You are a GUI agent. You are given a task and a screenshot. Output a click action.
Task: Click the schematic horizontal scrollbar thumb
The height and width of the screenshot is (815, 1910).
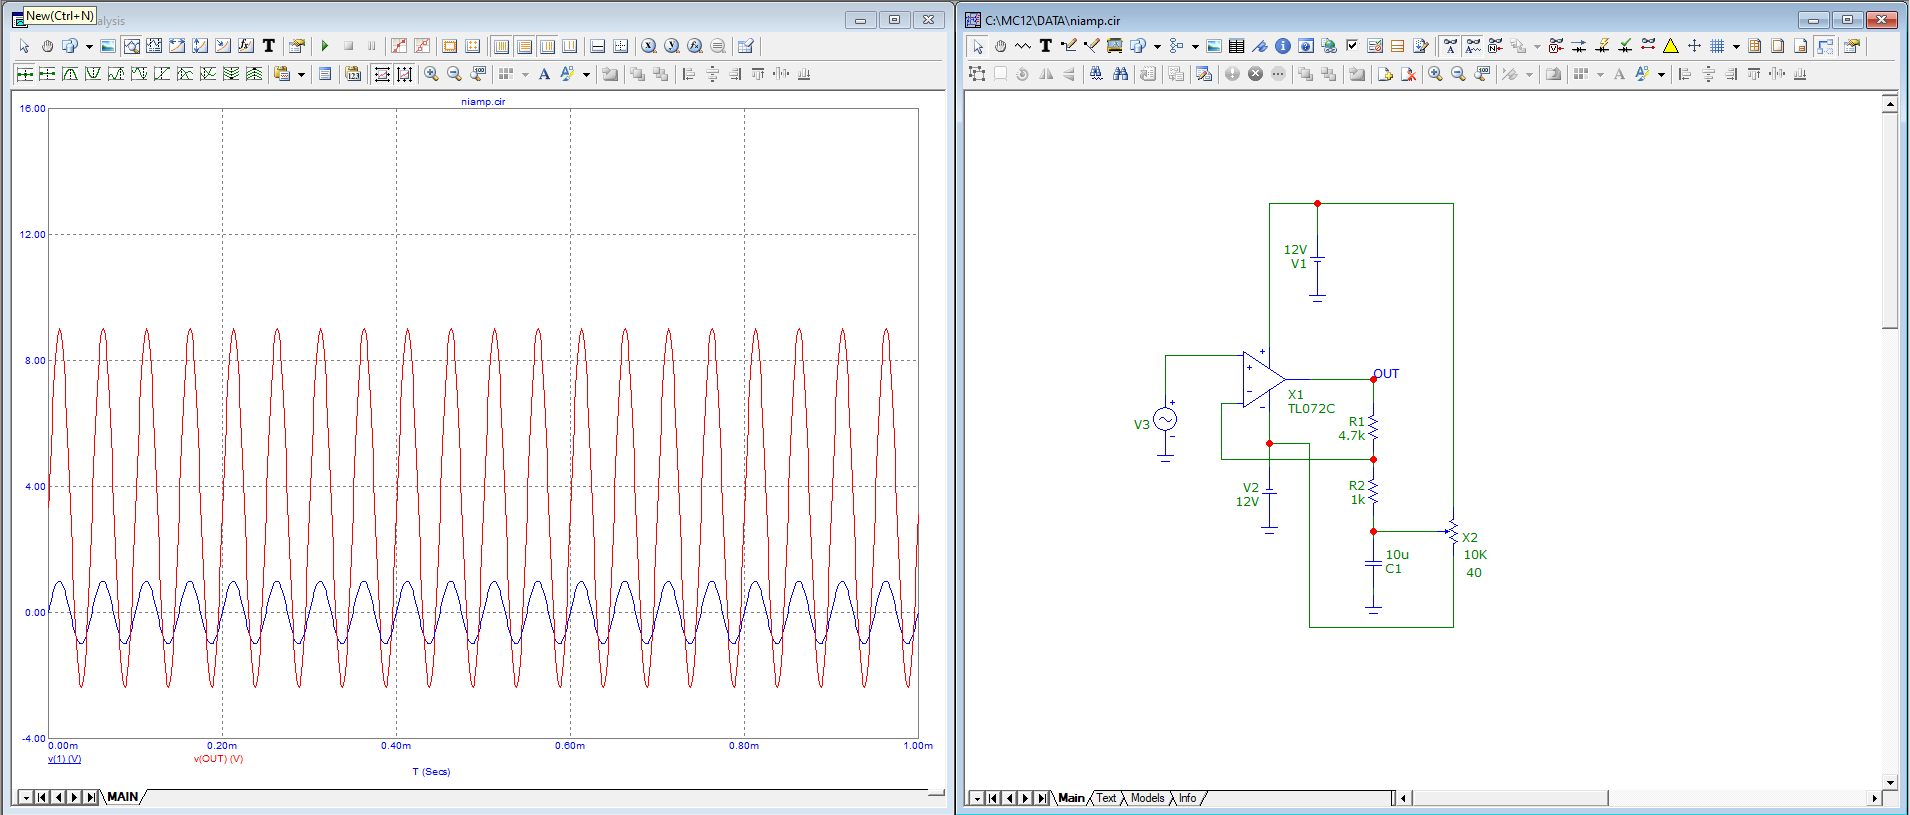pos(1510,798)
